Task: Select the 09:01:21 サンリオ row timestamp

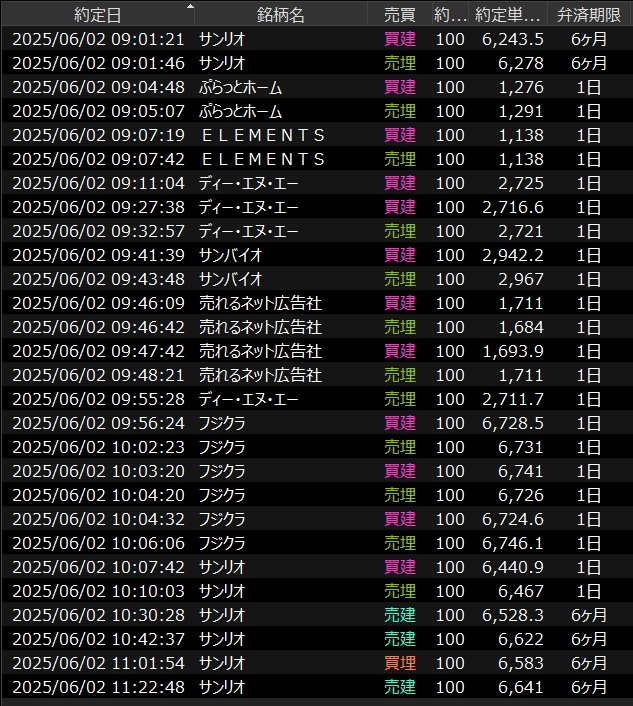Action: coord(98,39)
